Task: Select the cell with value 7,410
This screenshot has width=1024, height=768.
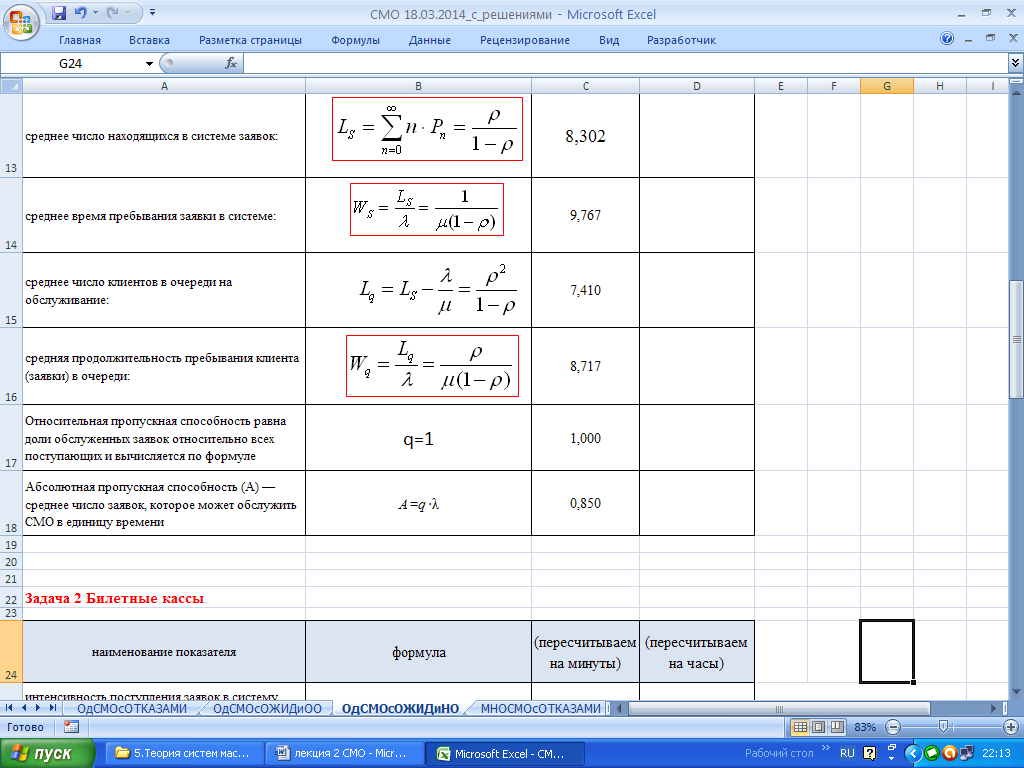Action: coord(586,290)
